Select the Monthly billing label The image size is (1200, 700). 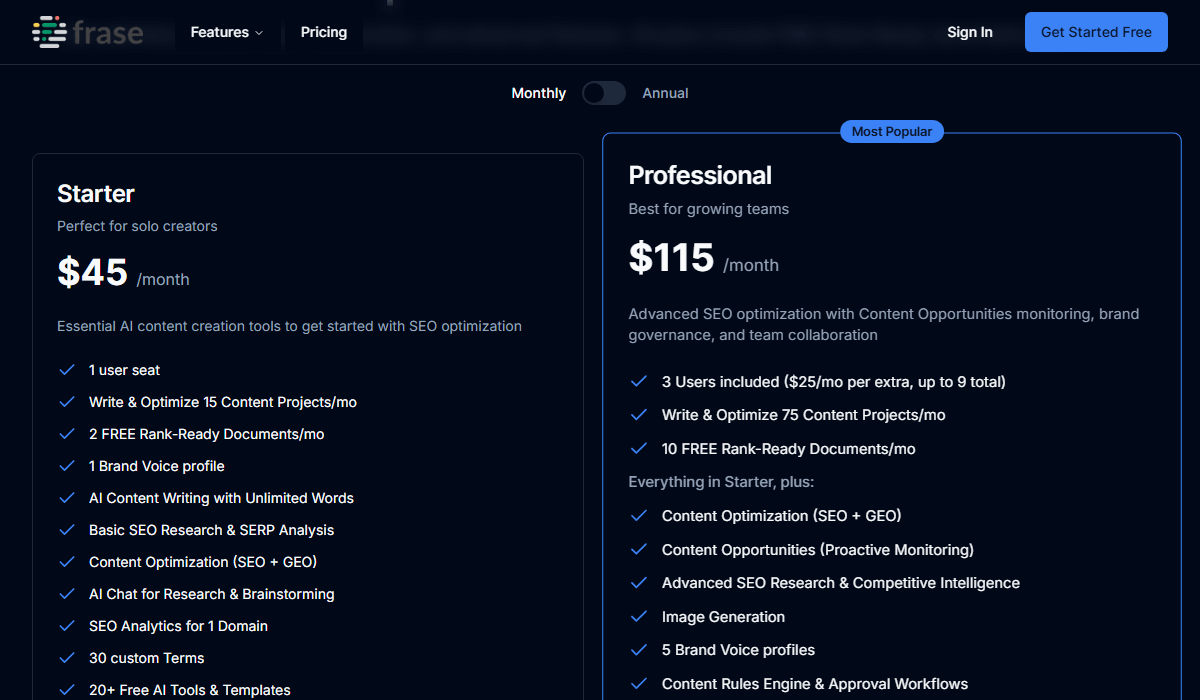(538, 93)
